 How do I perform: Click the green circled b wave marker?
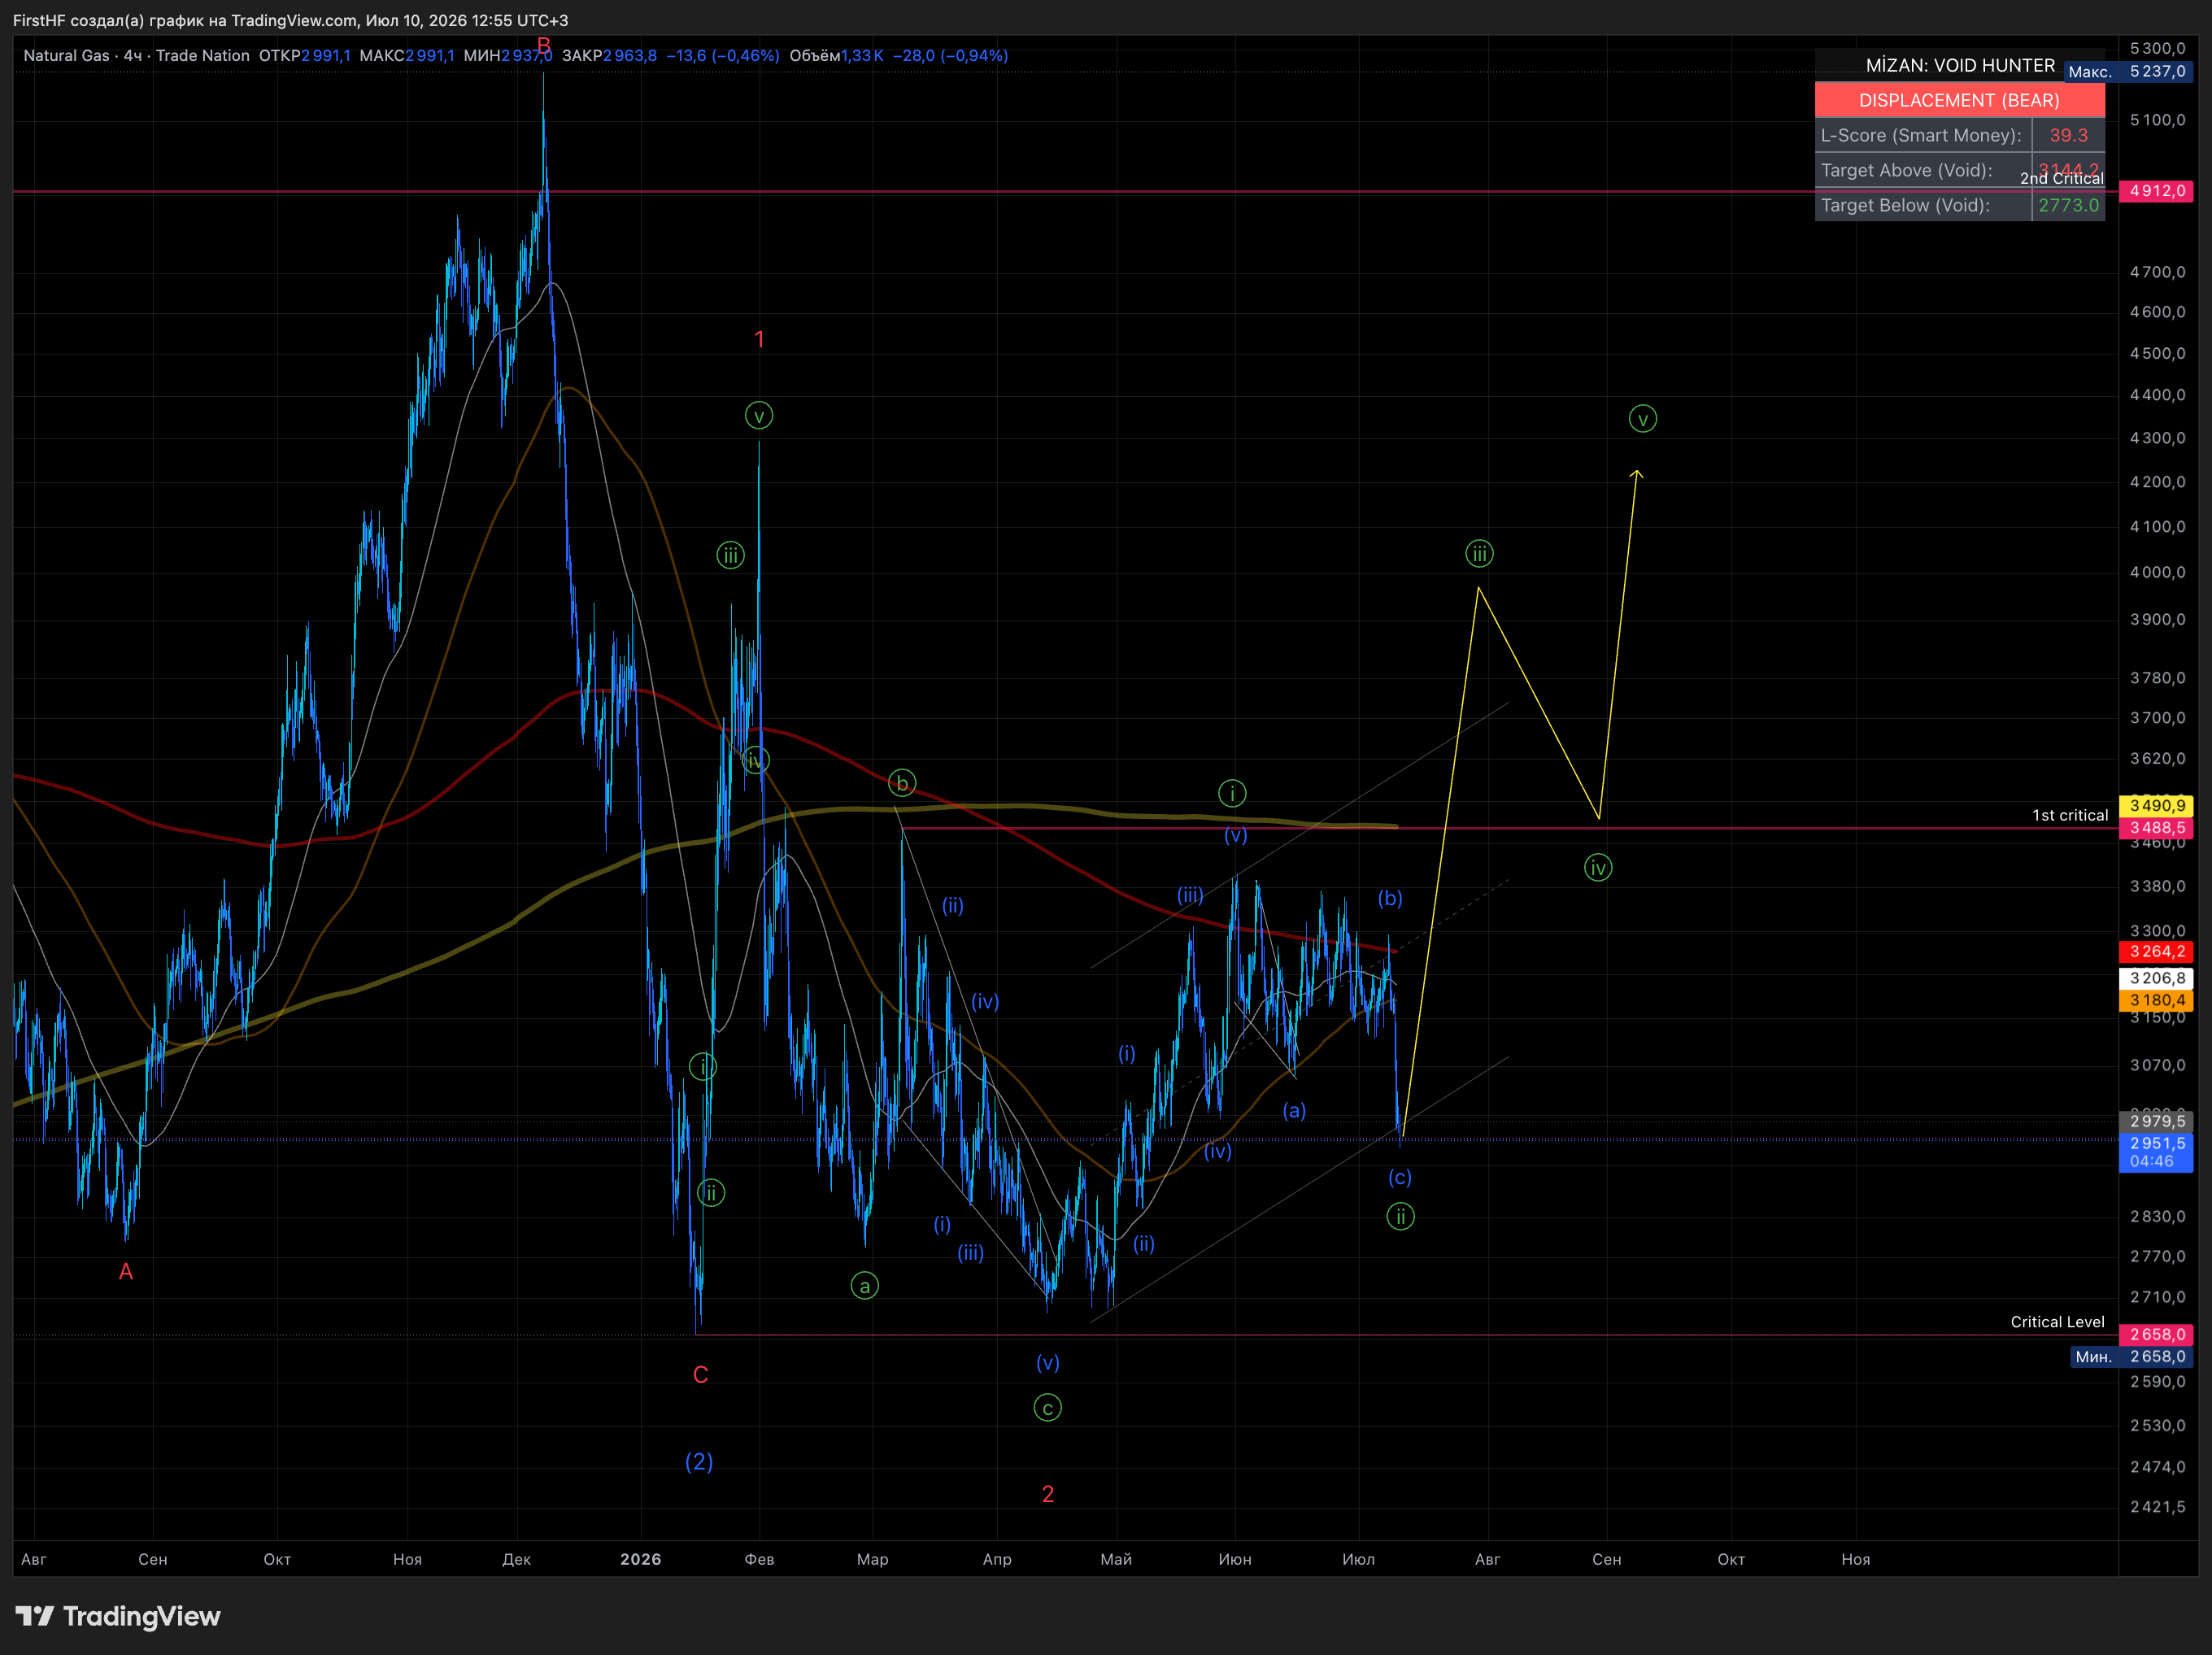pos(902,783)
